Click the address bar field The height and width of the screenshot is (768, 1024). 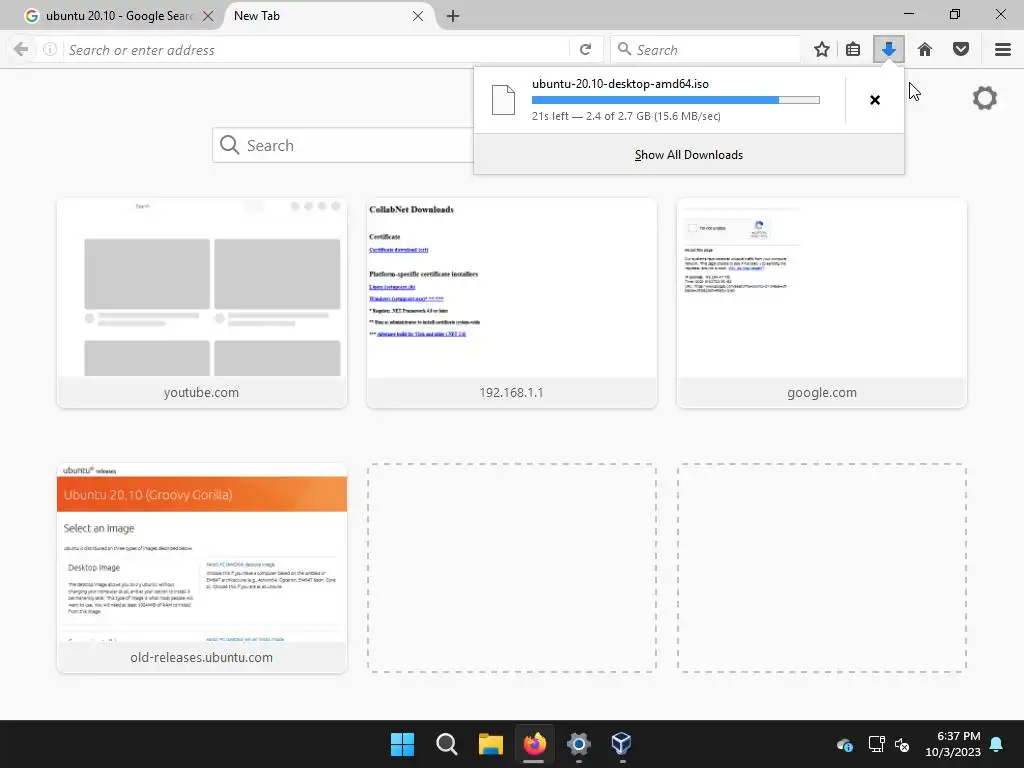(x=317, y=50)
